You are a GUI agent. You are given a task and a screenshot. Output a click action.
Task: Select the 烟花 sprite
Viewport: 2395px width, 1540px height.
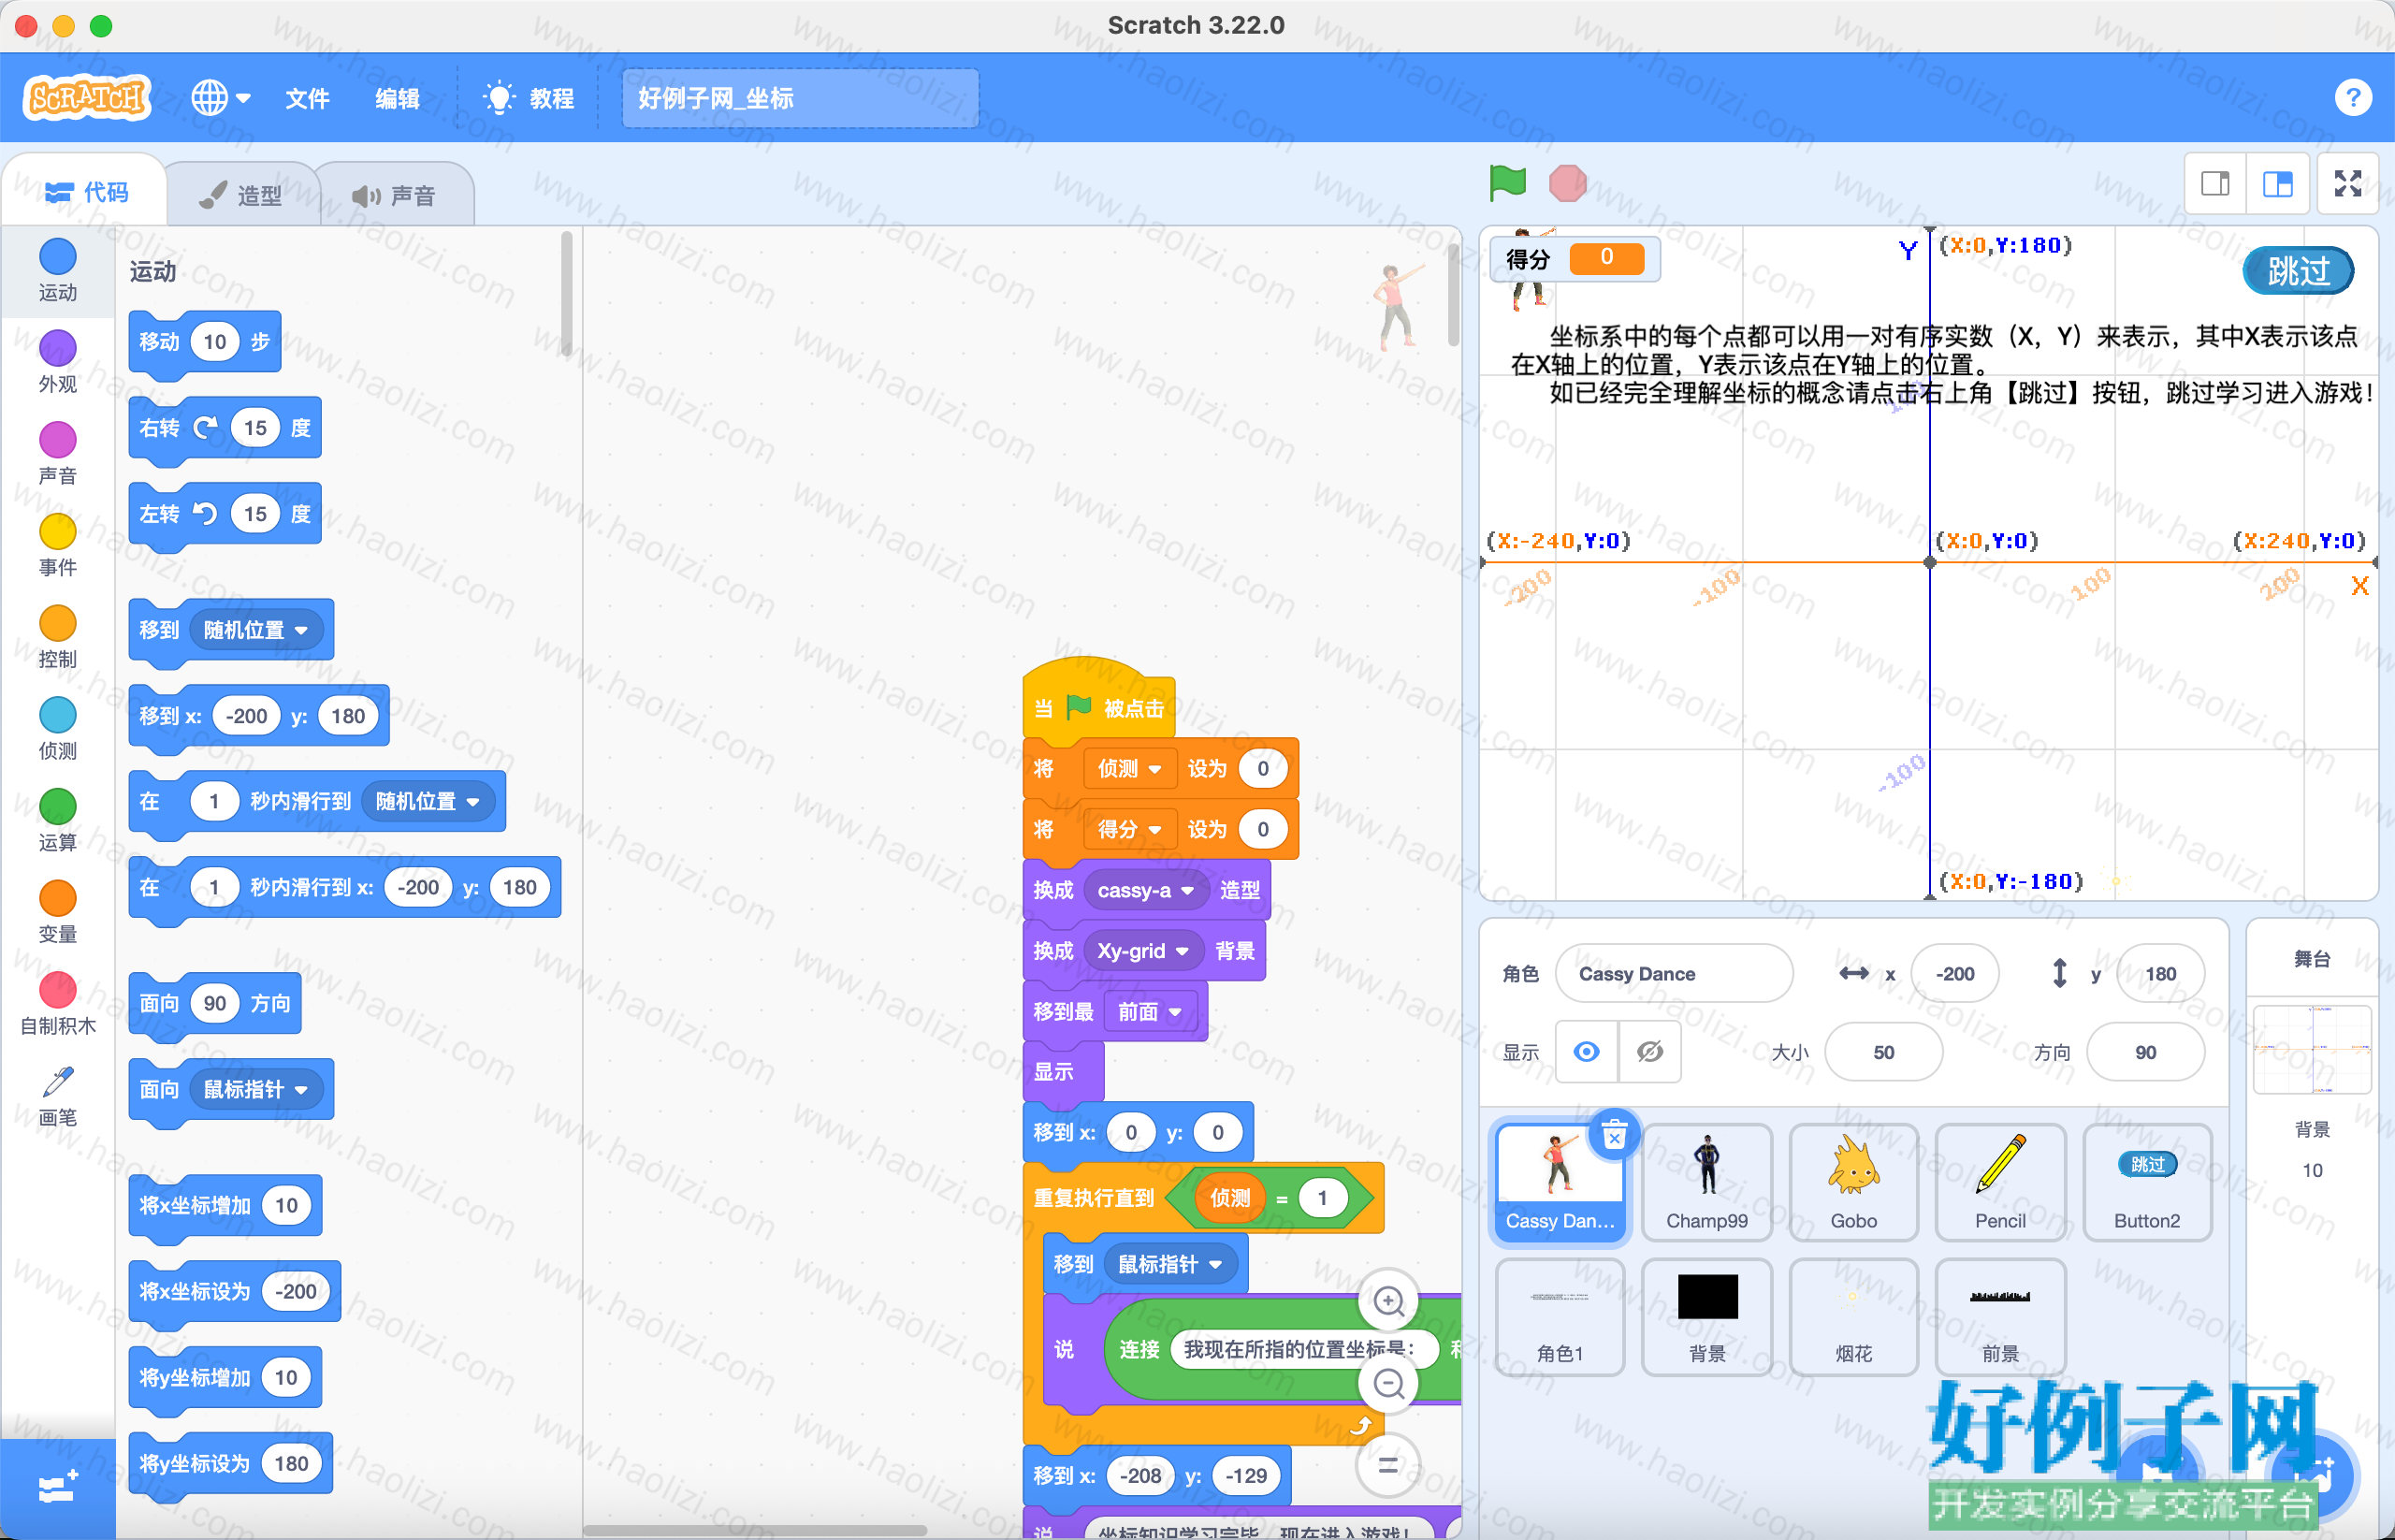(x=1853, y=1317)
